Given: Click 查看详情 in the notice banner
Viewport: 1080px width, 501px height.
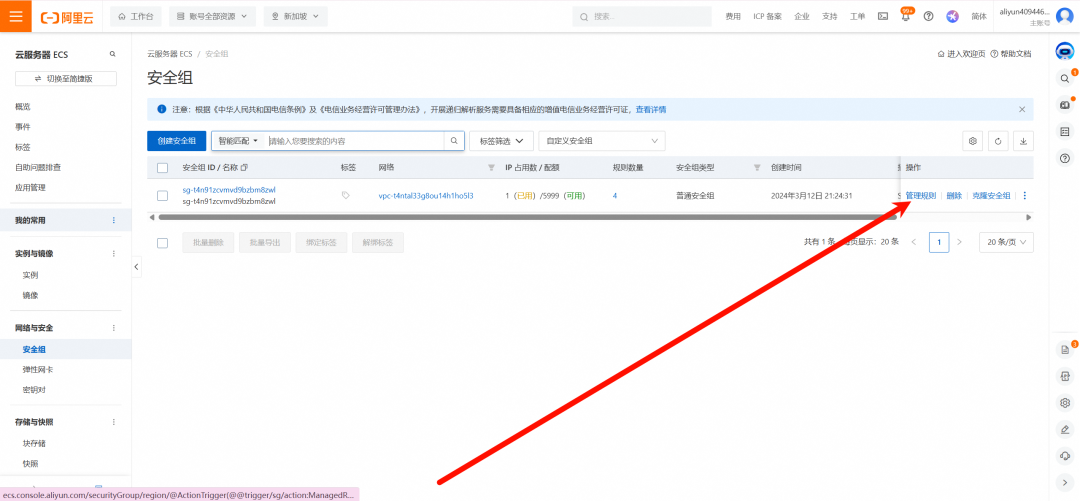Looking at the screenshot, I should [x=651, y=110].
